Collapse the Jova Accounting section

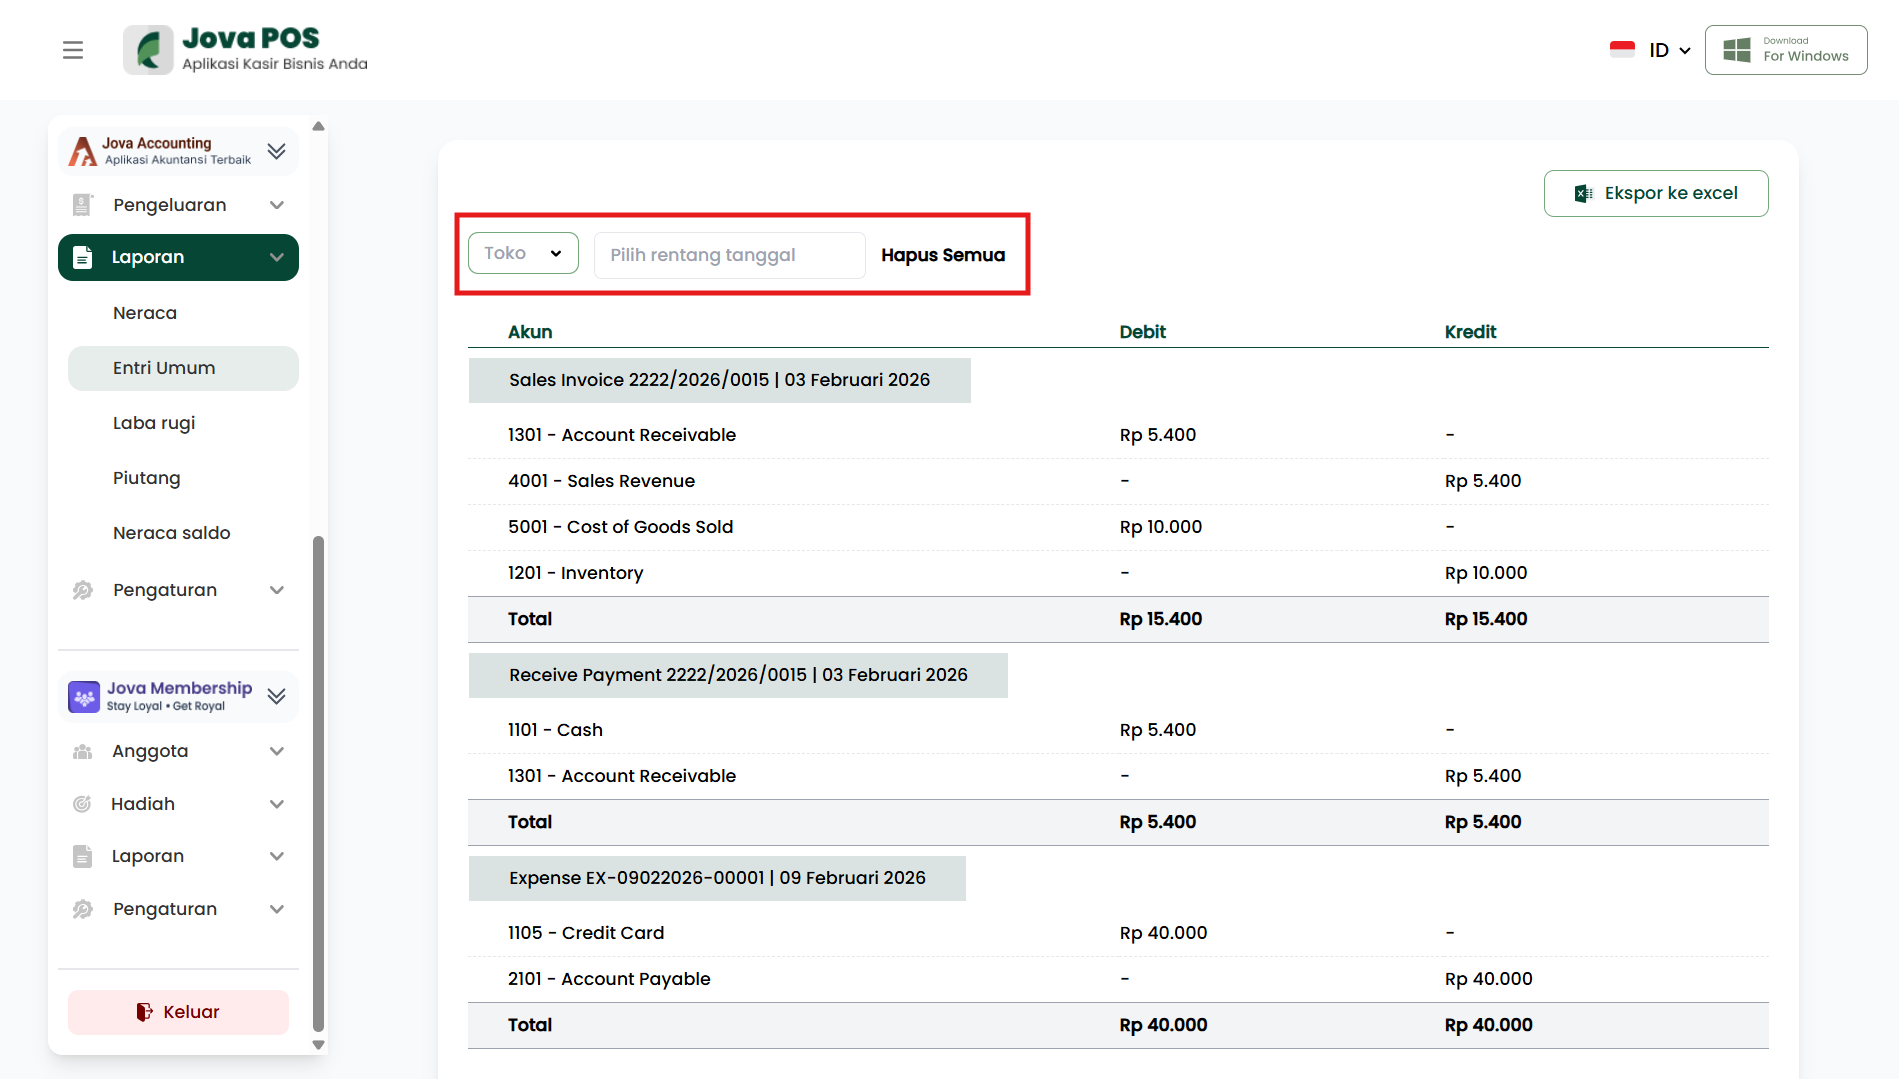(277, 151)
